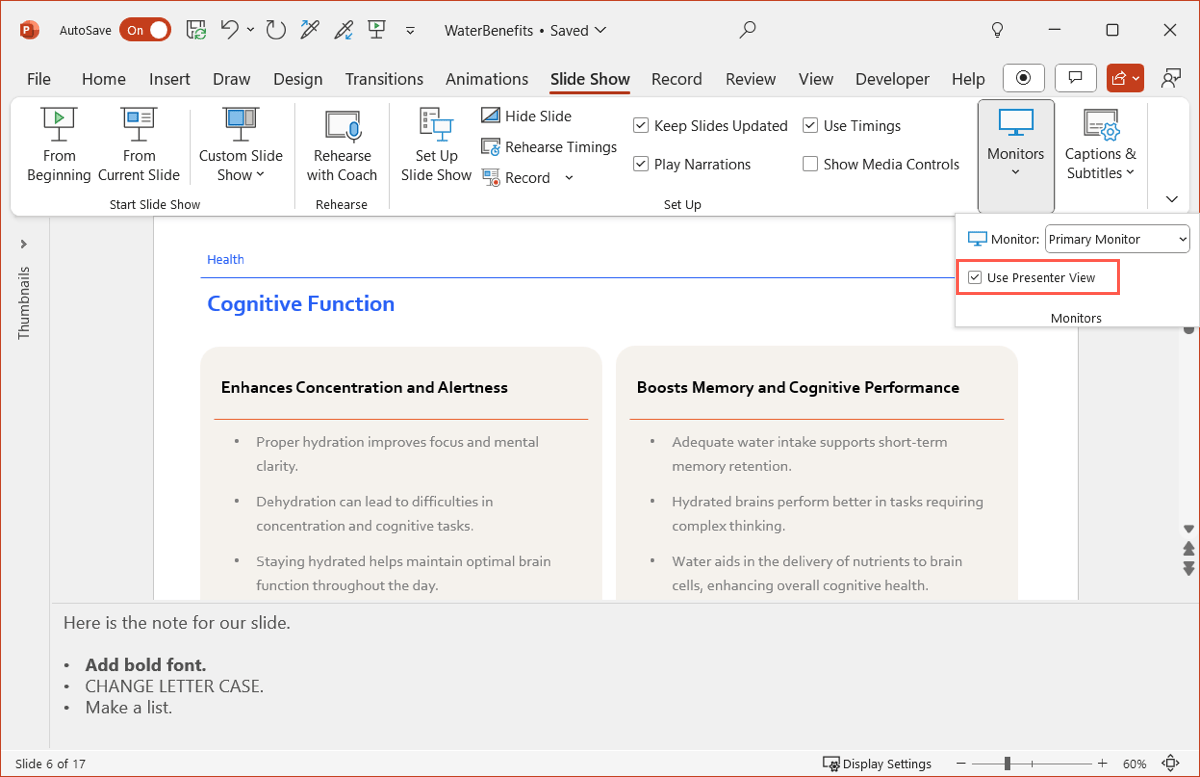
Task: Click the record circle button near Help
Action: click(x=1023, y=77)
